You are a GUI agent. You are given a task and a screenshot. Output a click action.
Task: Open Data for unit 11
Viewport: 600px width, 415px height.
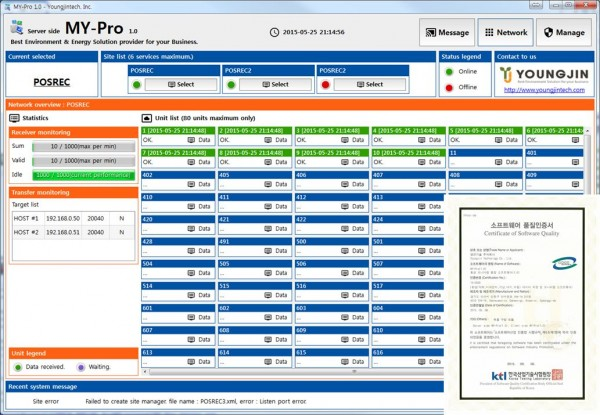click(x=506, y=162)
